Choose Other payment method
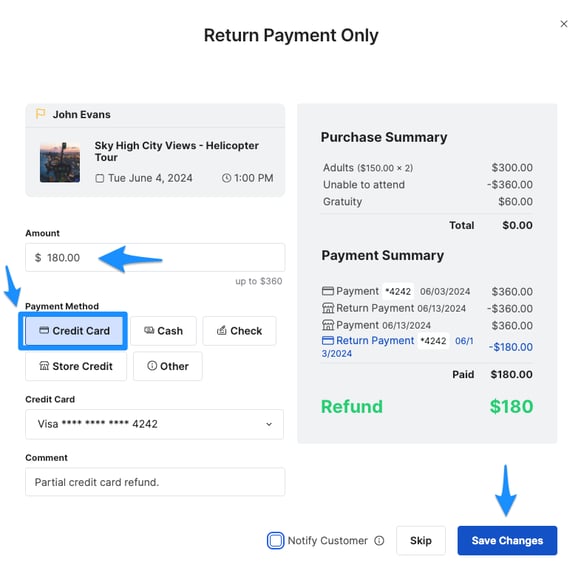This screenshot has height=579, width=584. (168, 366)
